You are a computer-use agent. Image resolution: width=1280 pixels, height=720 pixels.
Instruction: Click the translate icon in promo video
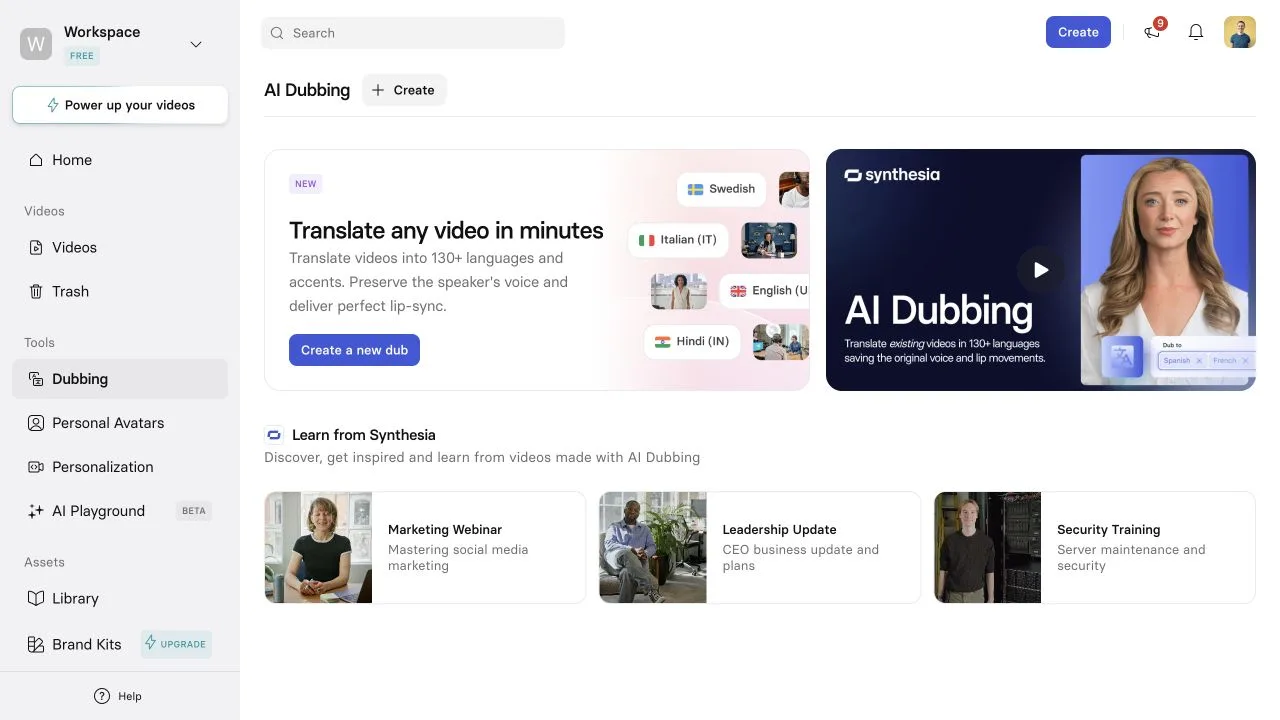pos(1122,357)
